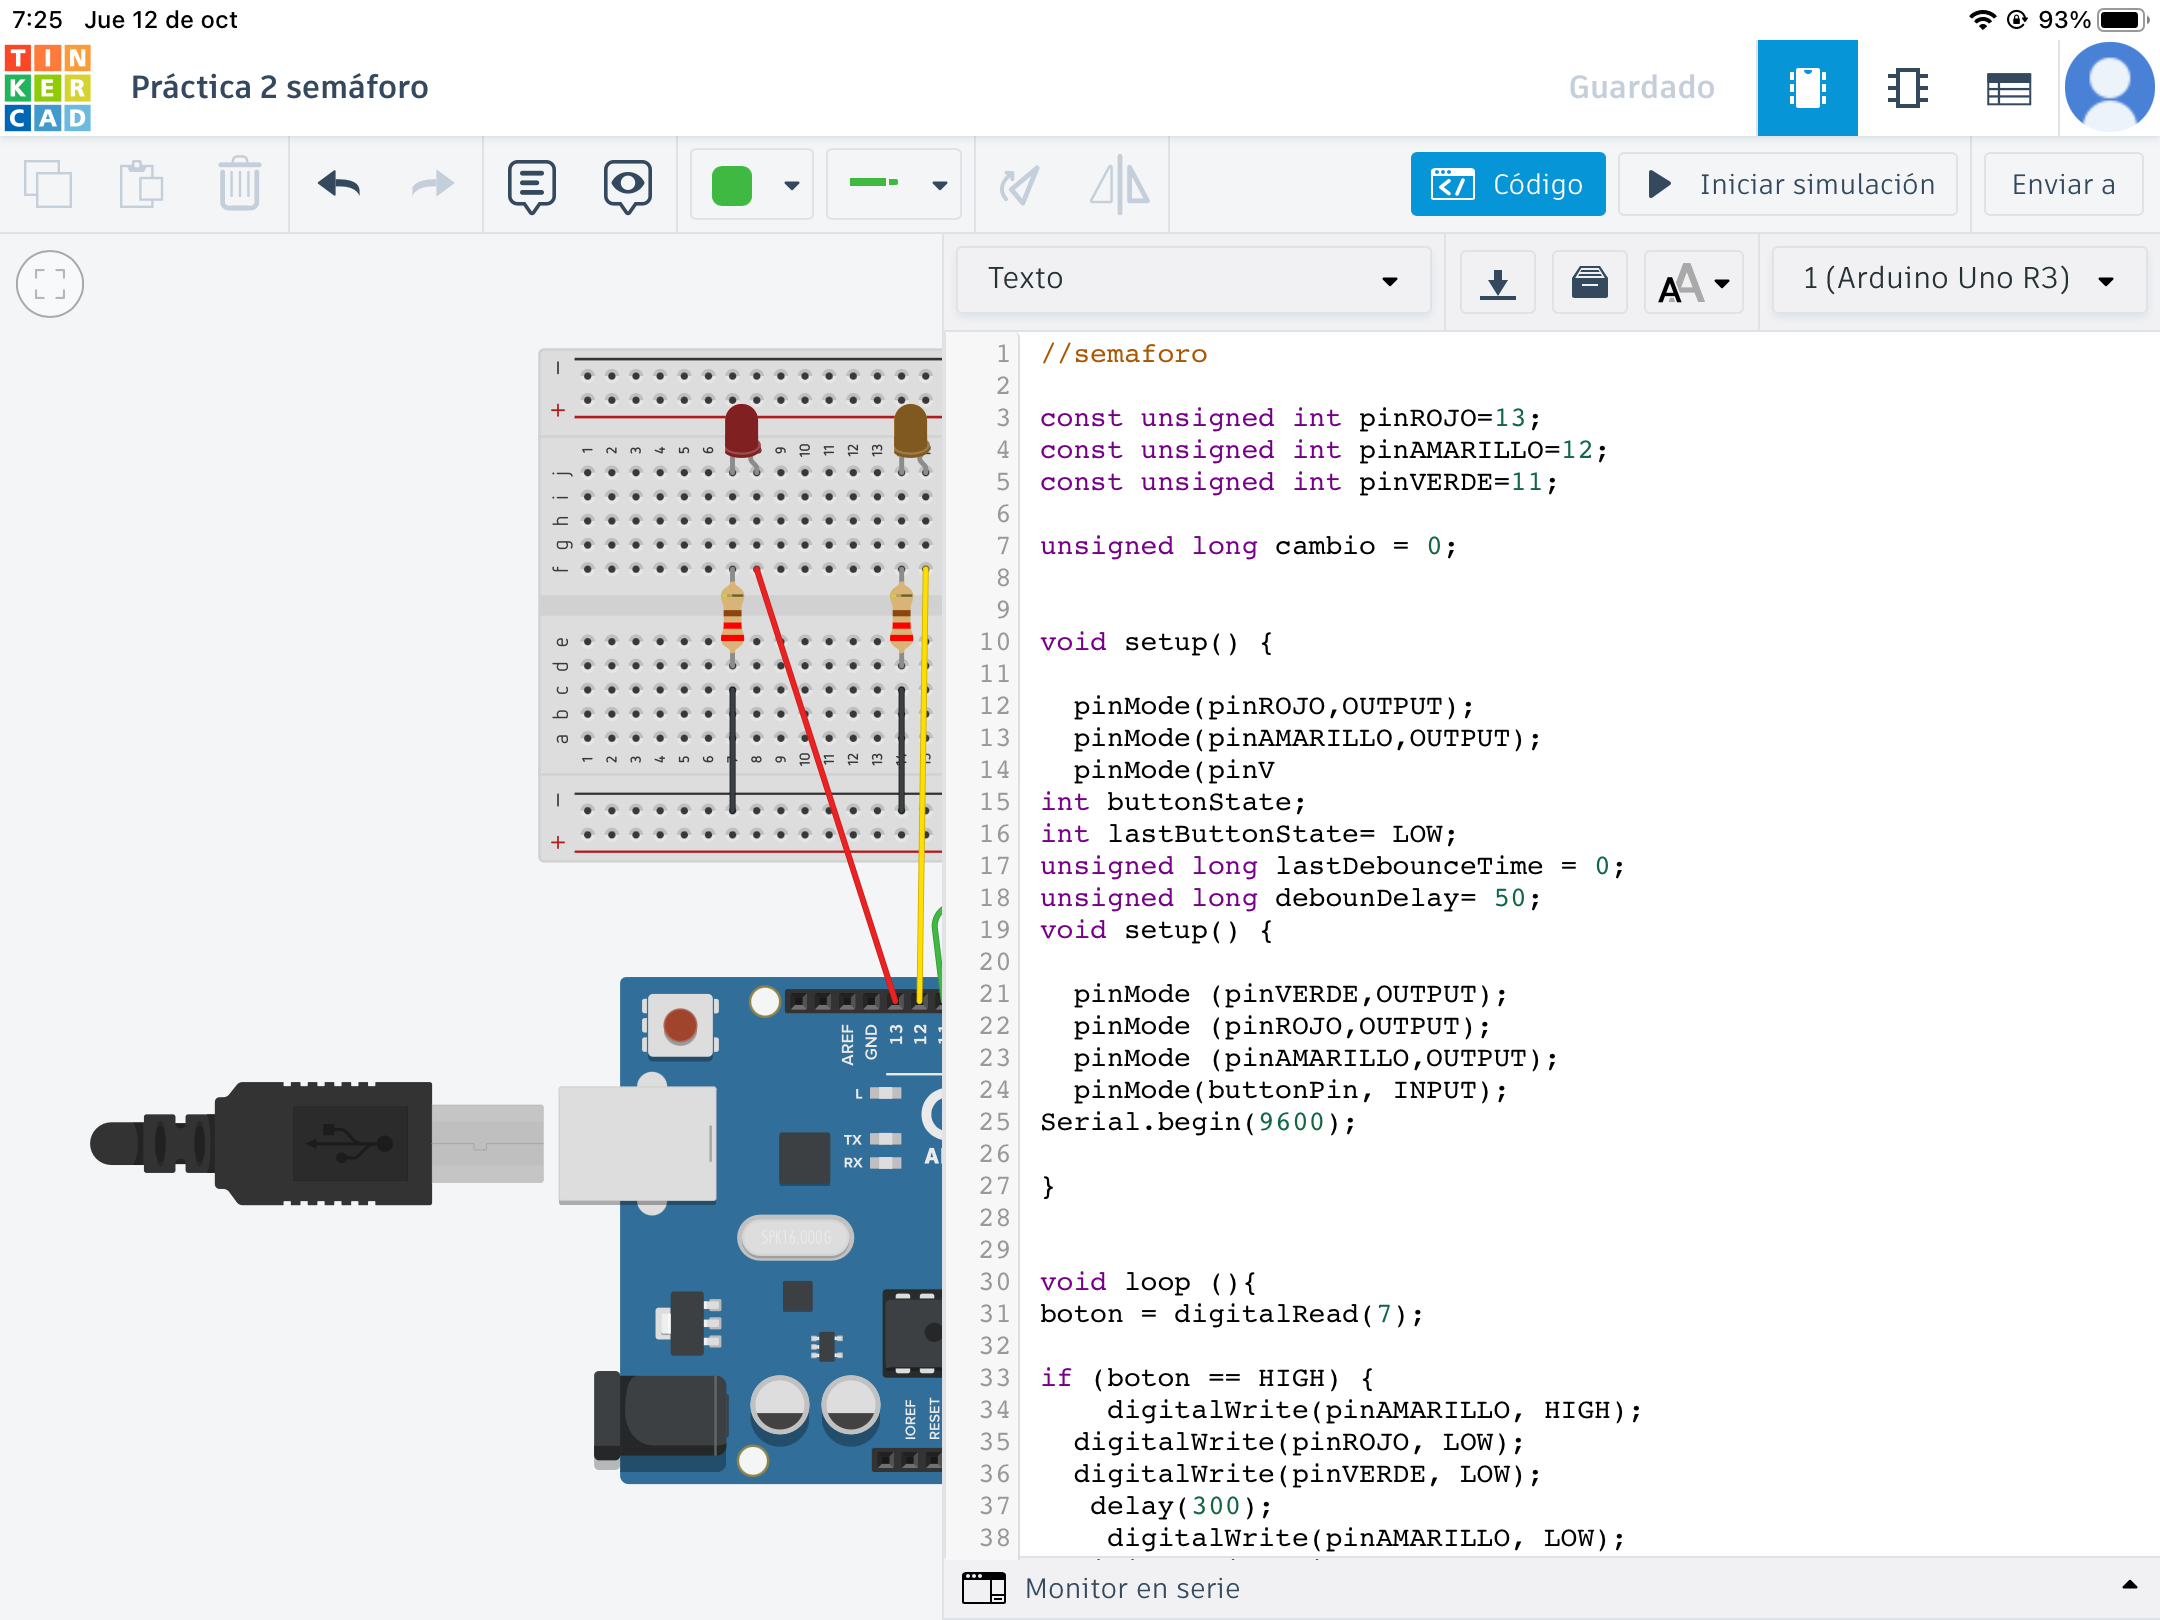Toggle the Código panel
Image resolution: width=2160 pixels, height=1620 pixels.
coord(1507,184)
